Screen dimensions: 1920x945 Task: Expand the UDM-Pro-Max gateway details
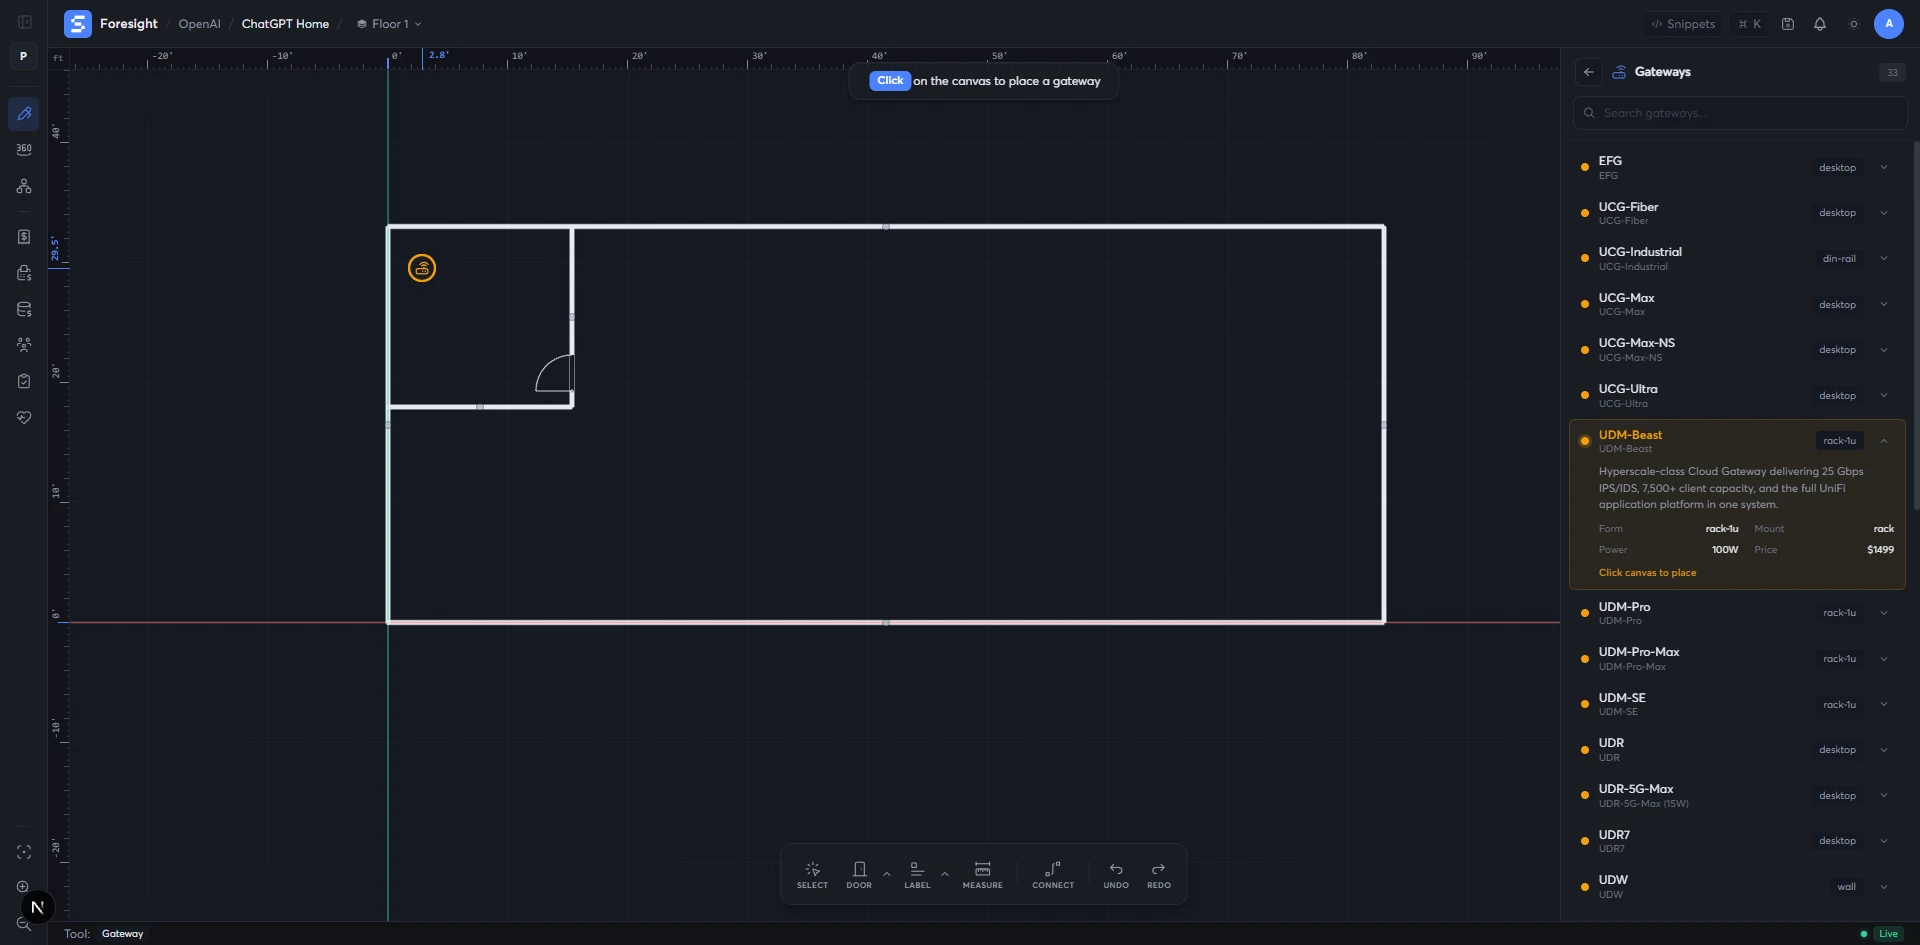point(1884,659)
